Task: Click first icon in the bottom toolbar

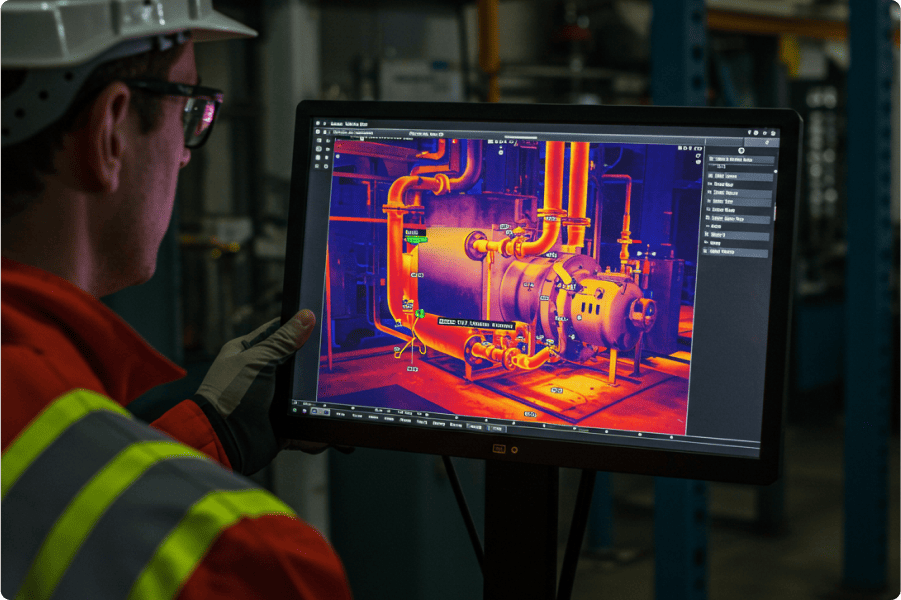Action: pos(296,409)
